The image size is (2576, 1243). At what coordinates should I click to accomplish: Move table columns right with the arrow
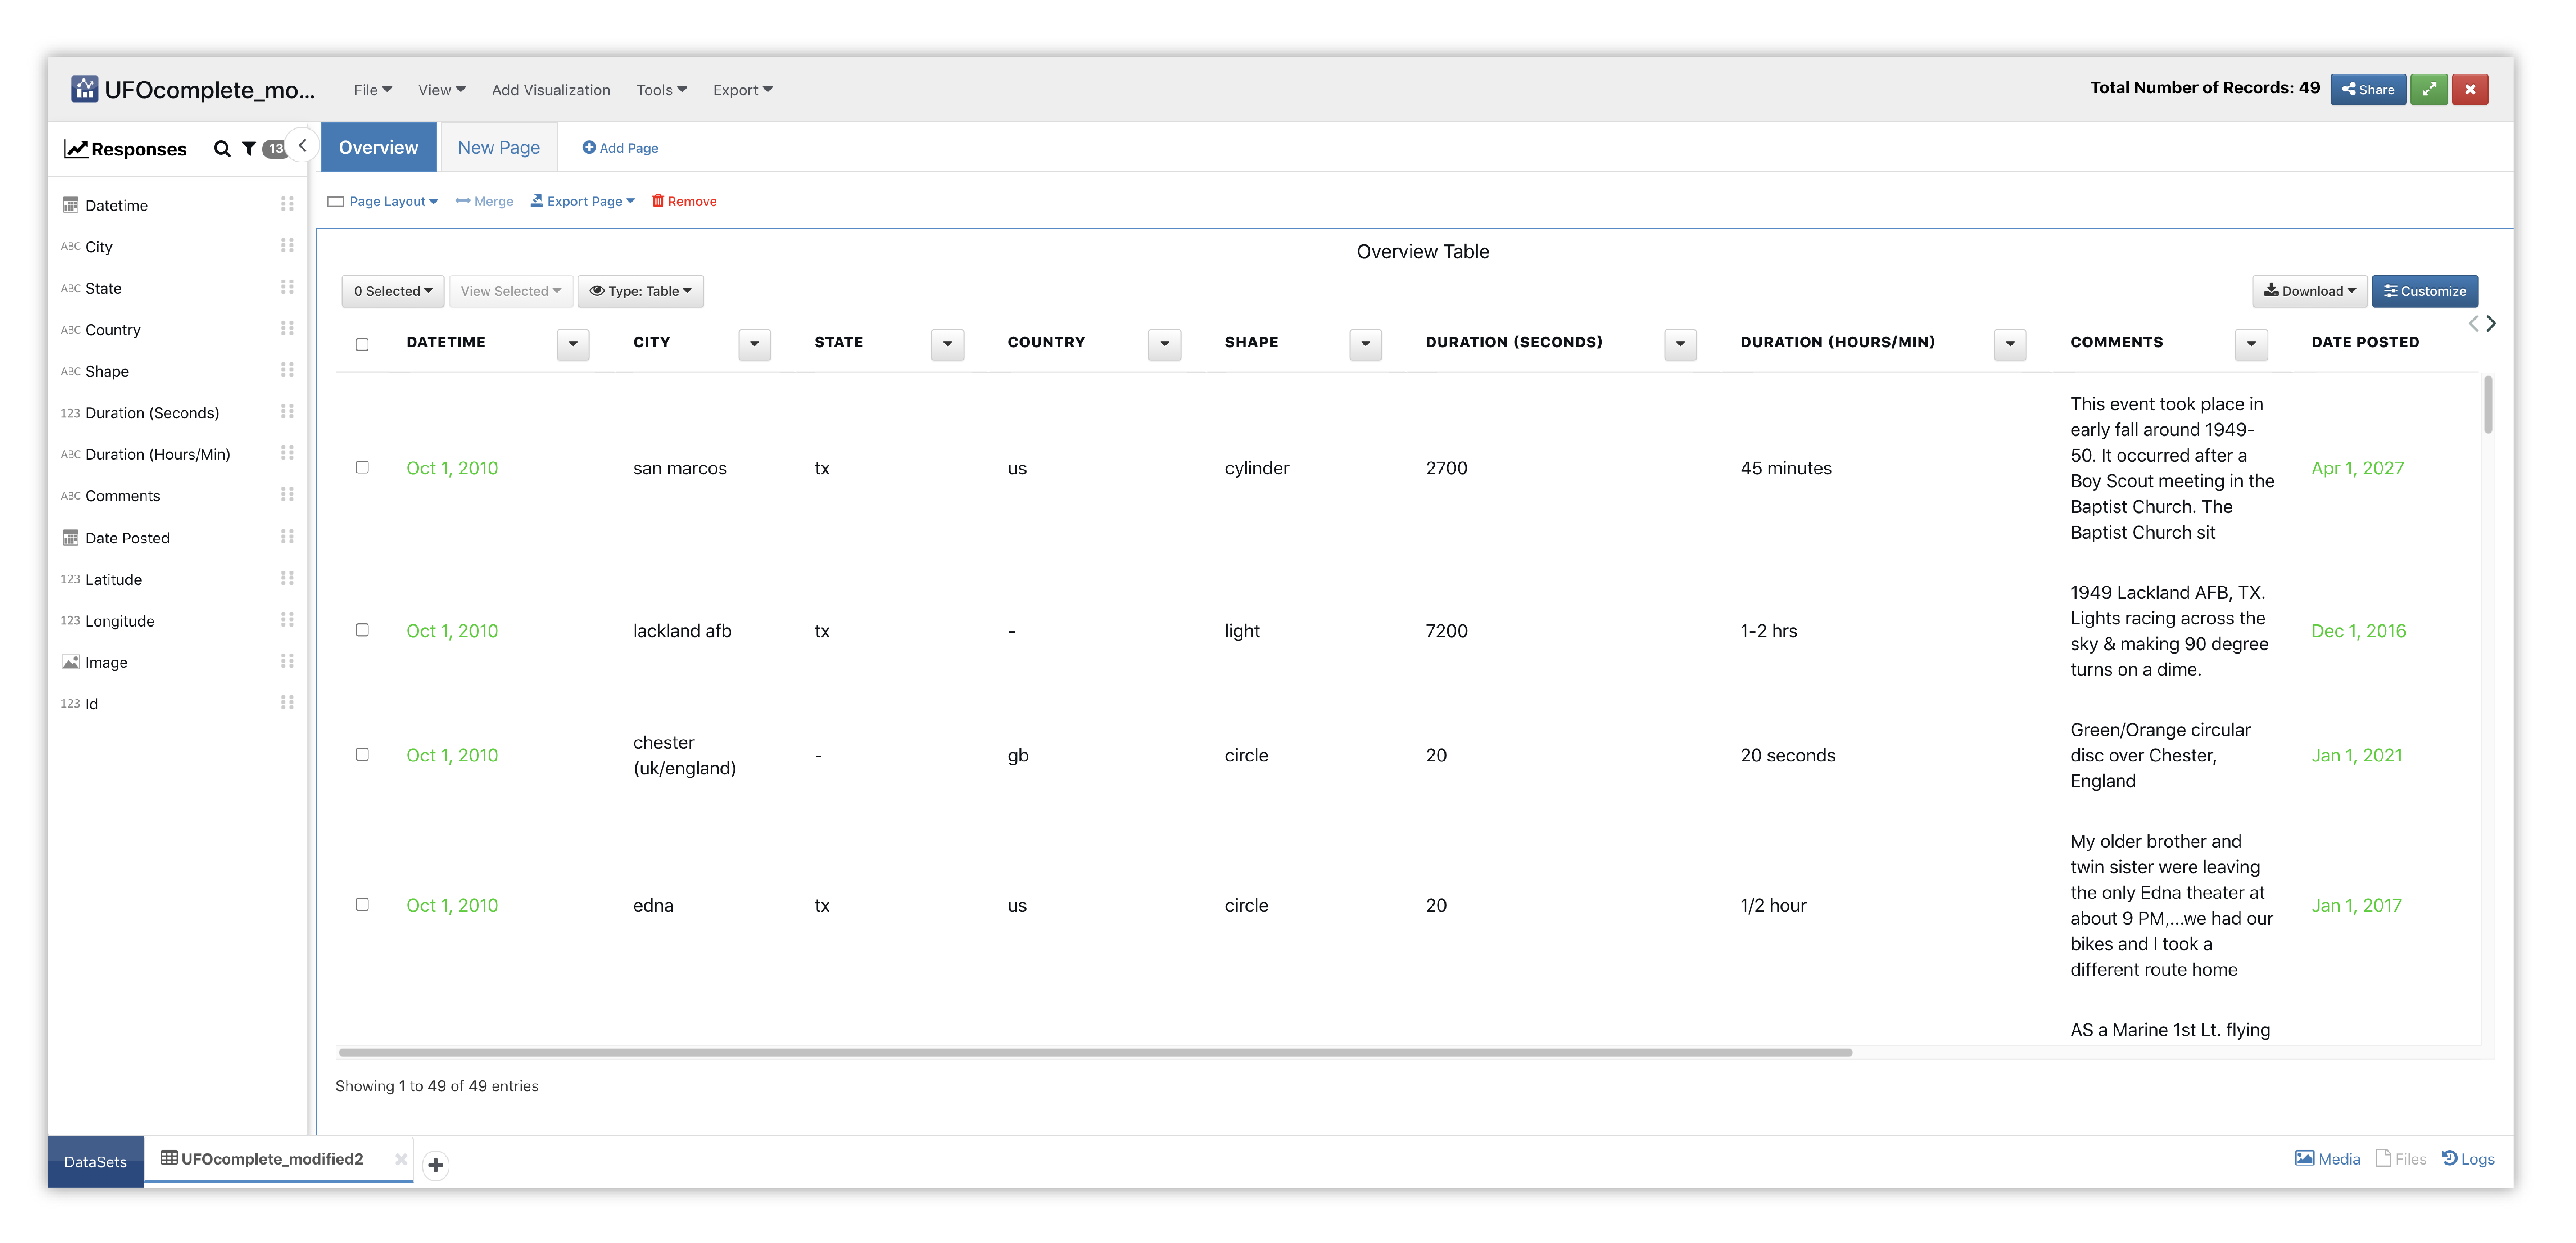2491,323
